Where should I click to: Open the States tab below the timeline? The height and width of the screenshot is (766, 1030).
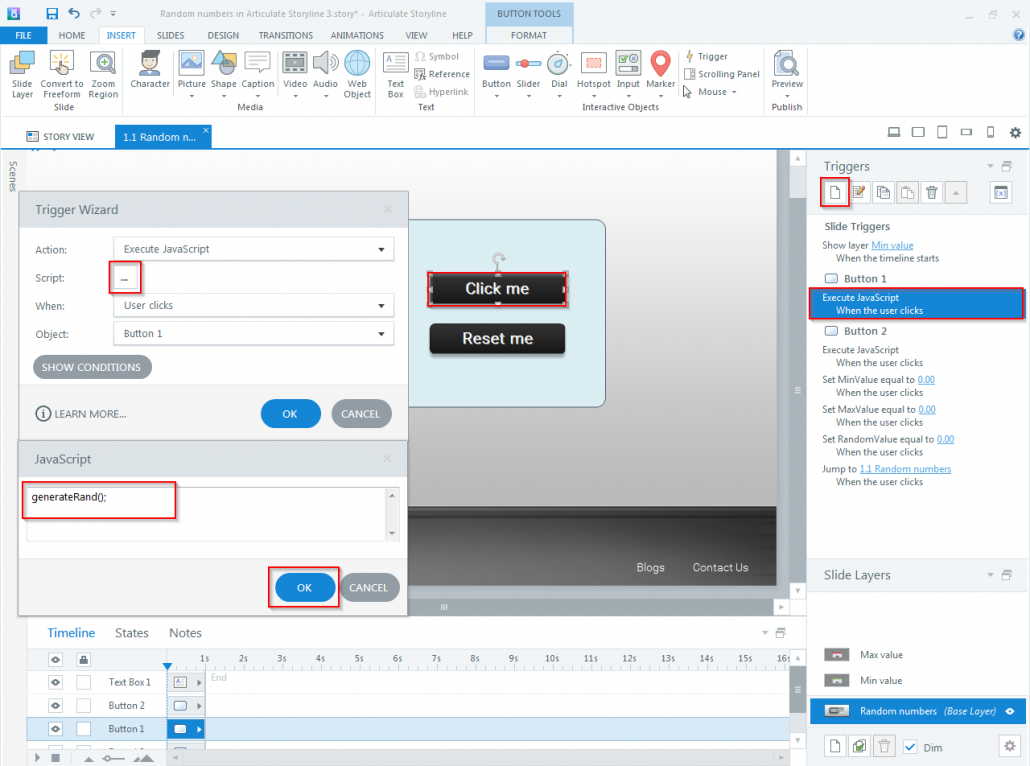pyautogui.click(x=131, y=632)
